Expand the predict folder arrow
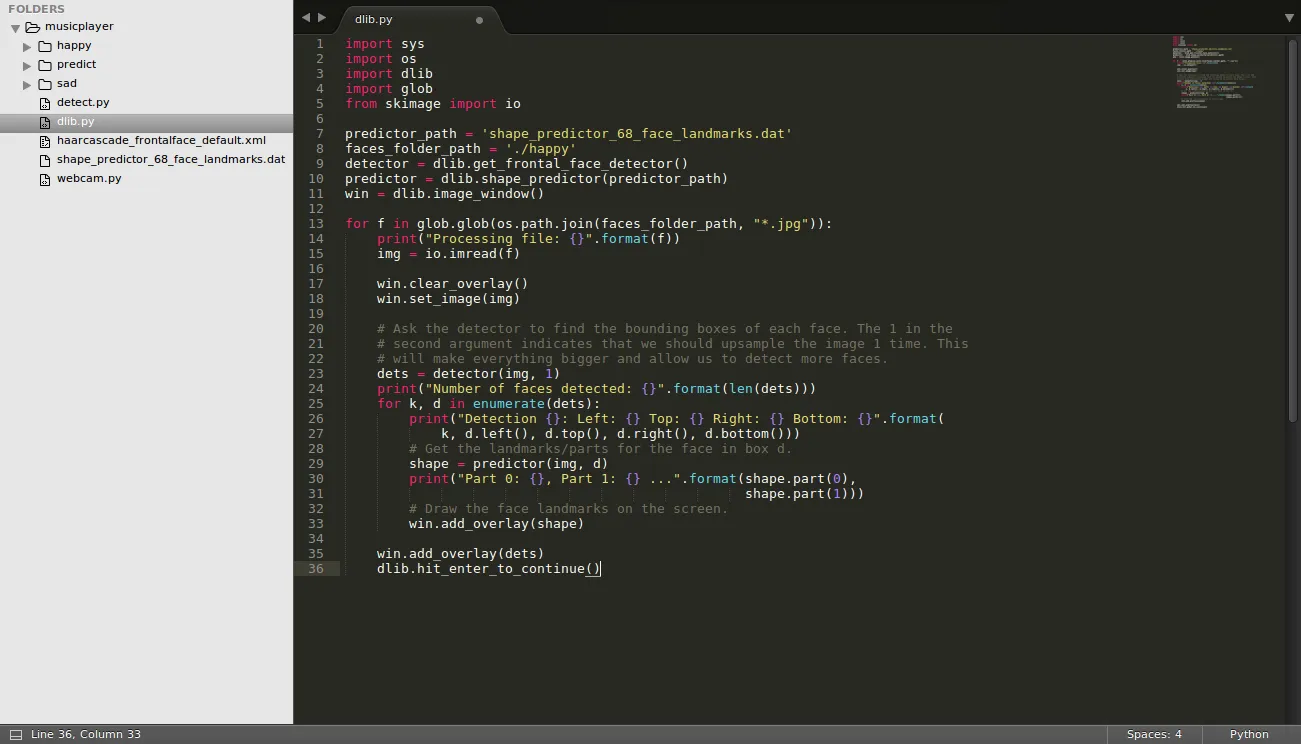1301x744 pixels. click(27, 65)
